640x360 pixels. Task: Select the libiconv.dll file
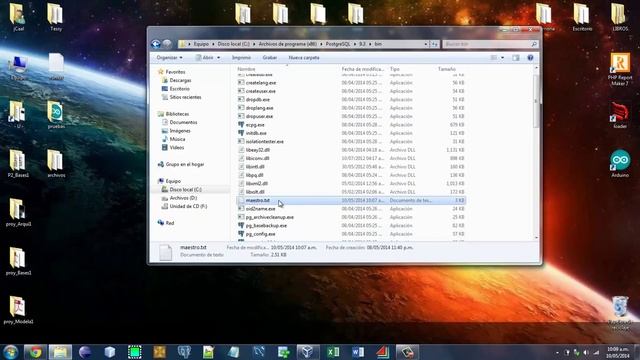tap(257, 158)
